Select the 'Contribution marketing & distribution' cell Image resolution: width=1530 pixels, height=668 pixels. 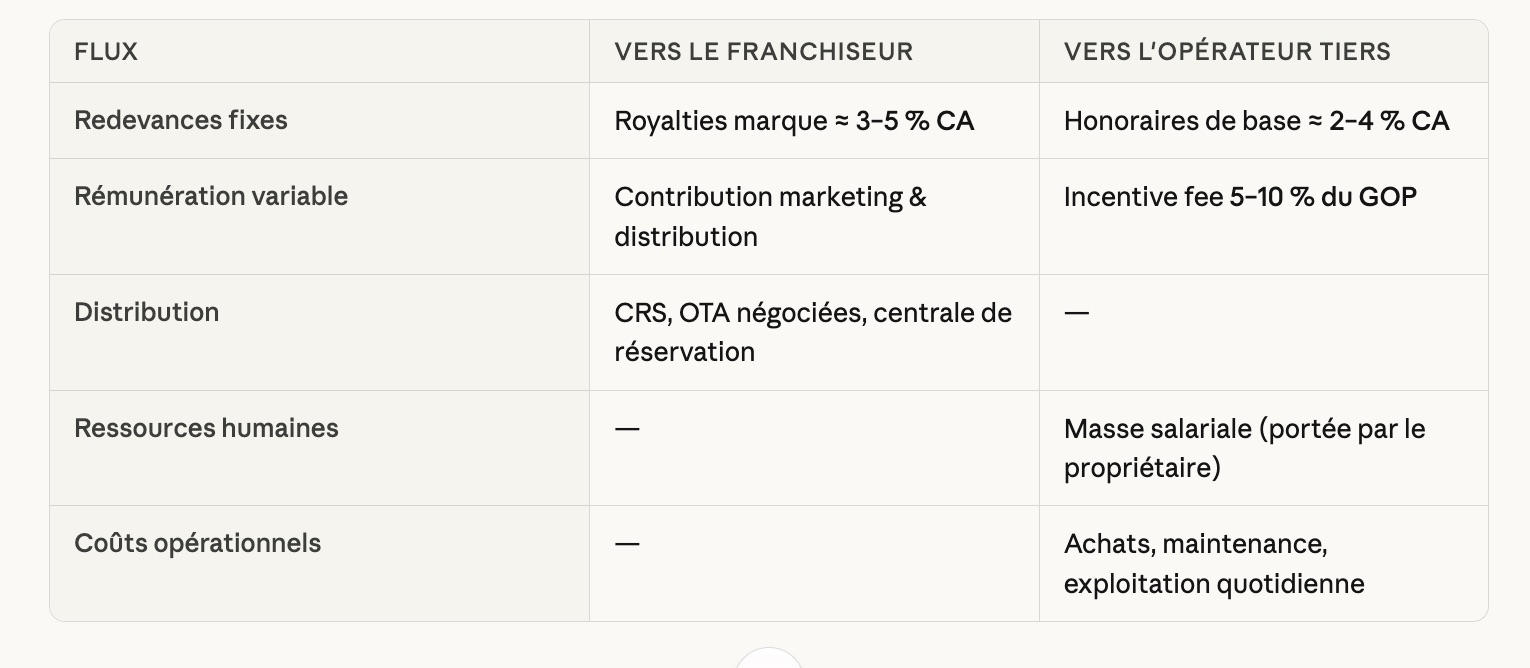coord(770,216)
